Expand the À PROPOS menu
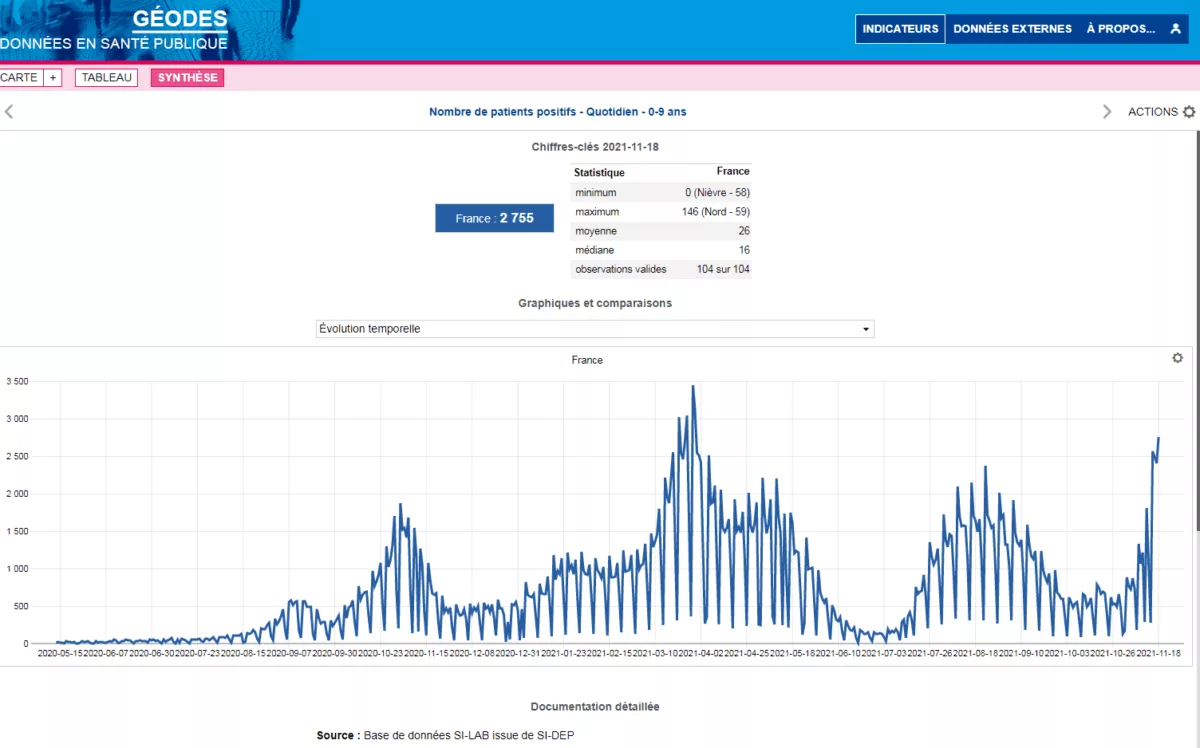 click(x=1121, y=29)
